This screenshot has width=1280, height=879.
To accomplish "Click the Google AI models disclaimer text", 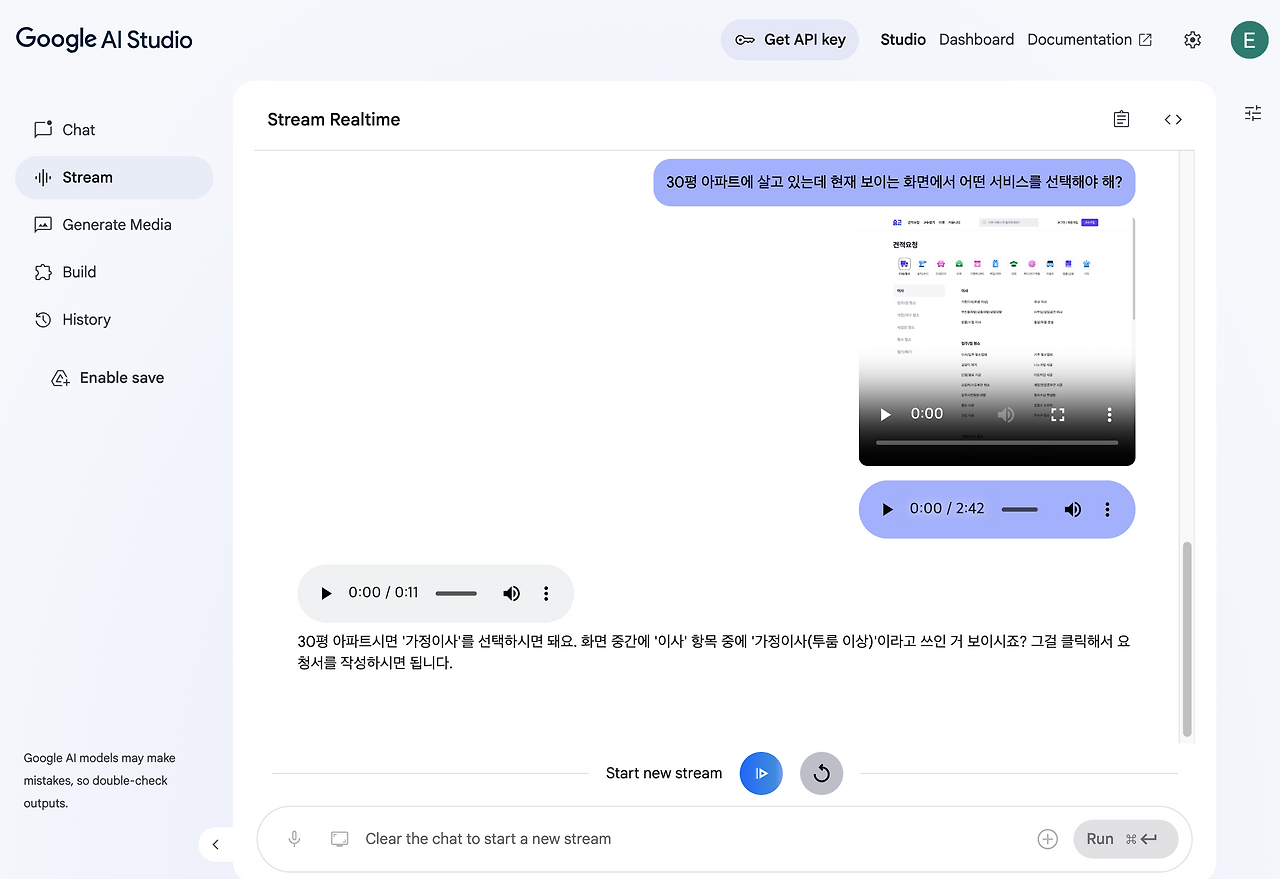I will (x=100, y=781).
